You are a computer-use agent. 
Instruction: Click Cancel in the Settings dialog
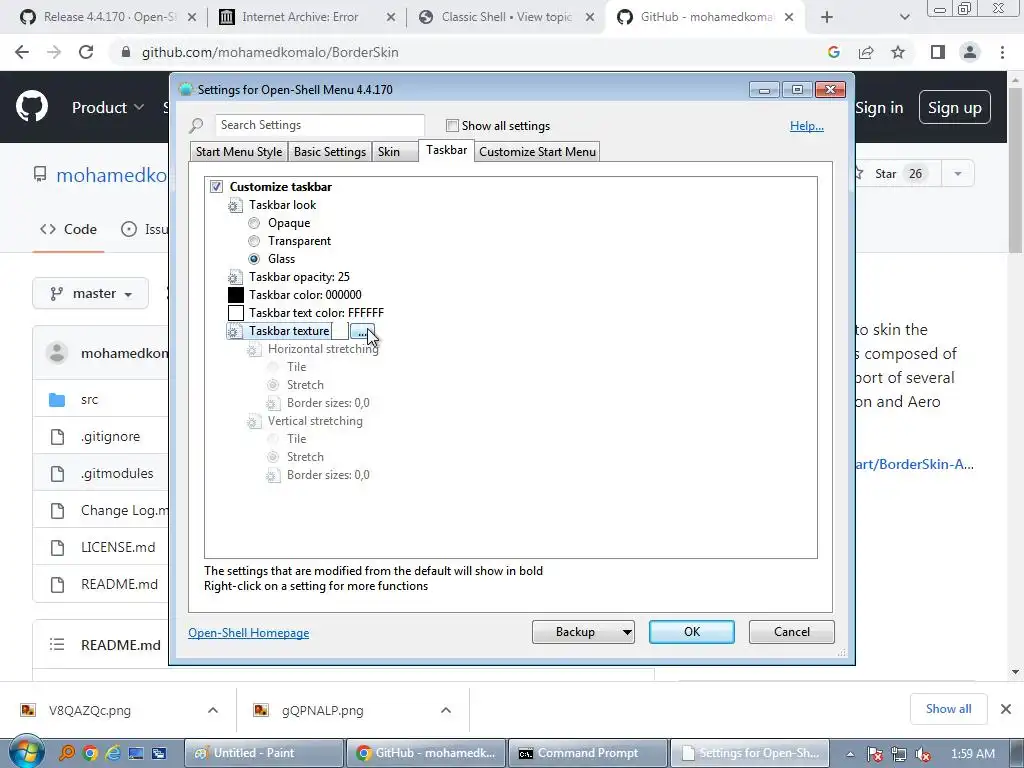point(792,632)
